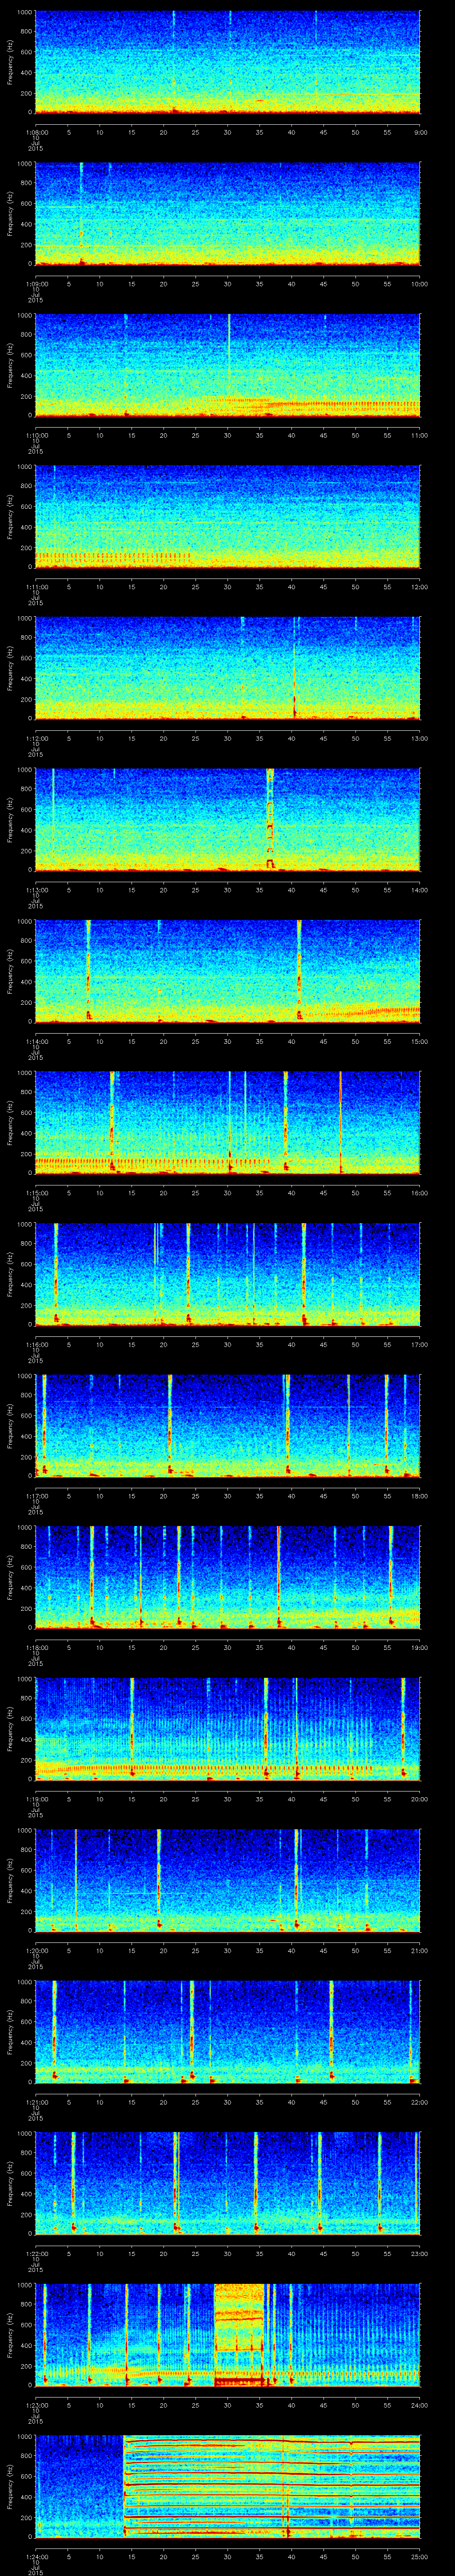Click the 1:21:00 start time label
This screenshot has width=455, height=2576.
point(36,2102)
